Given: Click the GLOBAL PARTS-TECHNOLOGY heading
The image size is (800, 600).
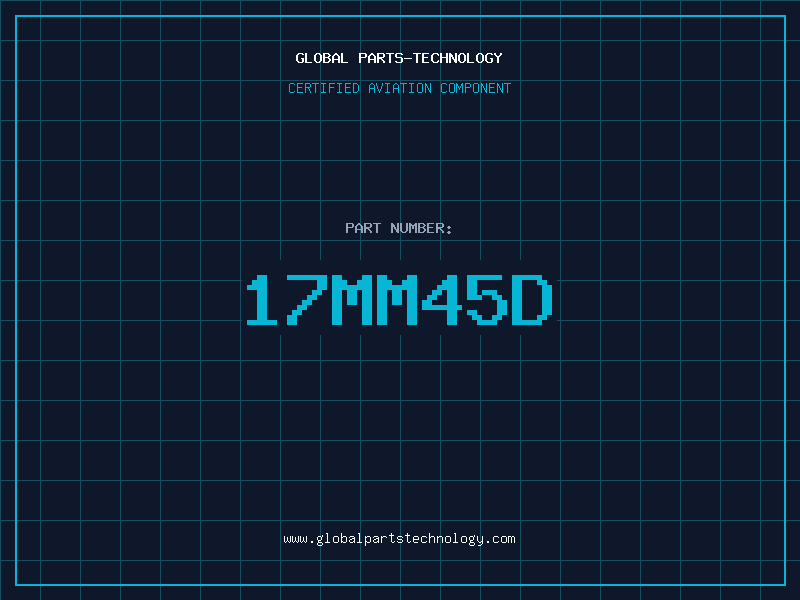Looking at the screenshot, I should coord(399,58).
